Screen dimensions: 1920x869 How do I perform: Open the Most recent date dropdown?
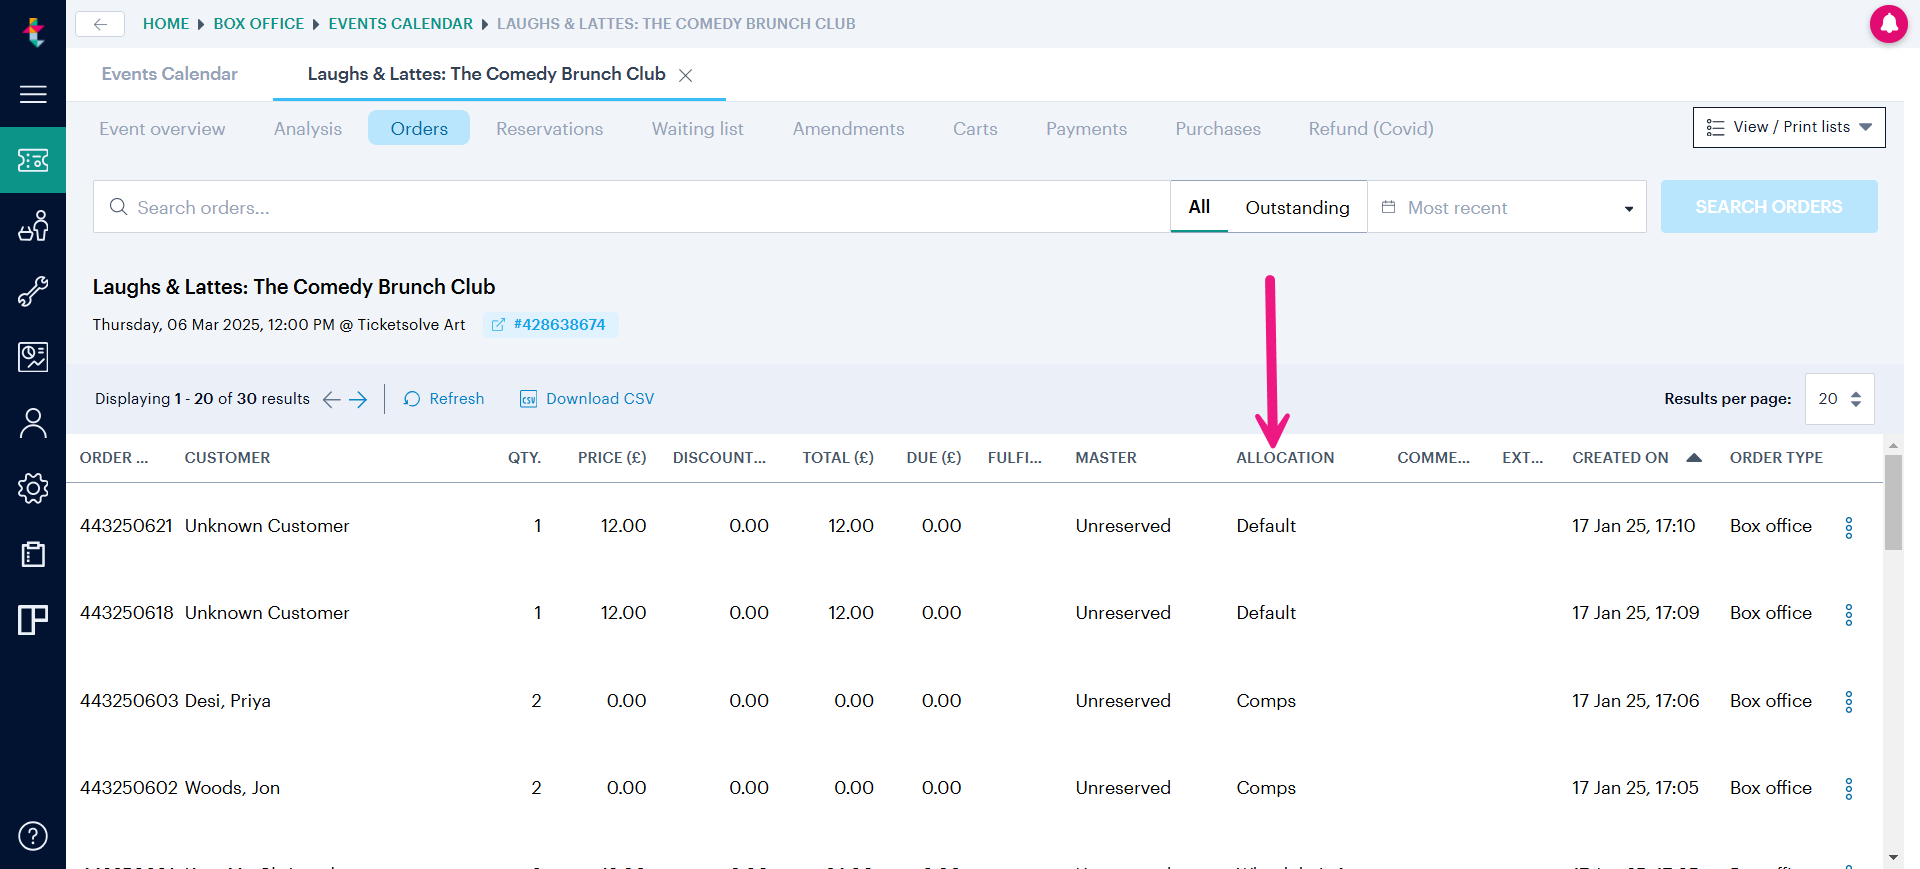pos(1507,207)
